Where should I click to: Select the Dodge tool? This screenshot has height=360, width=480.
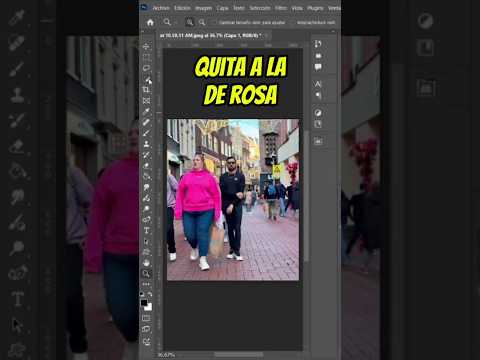[146, 209]
